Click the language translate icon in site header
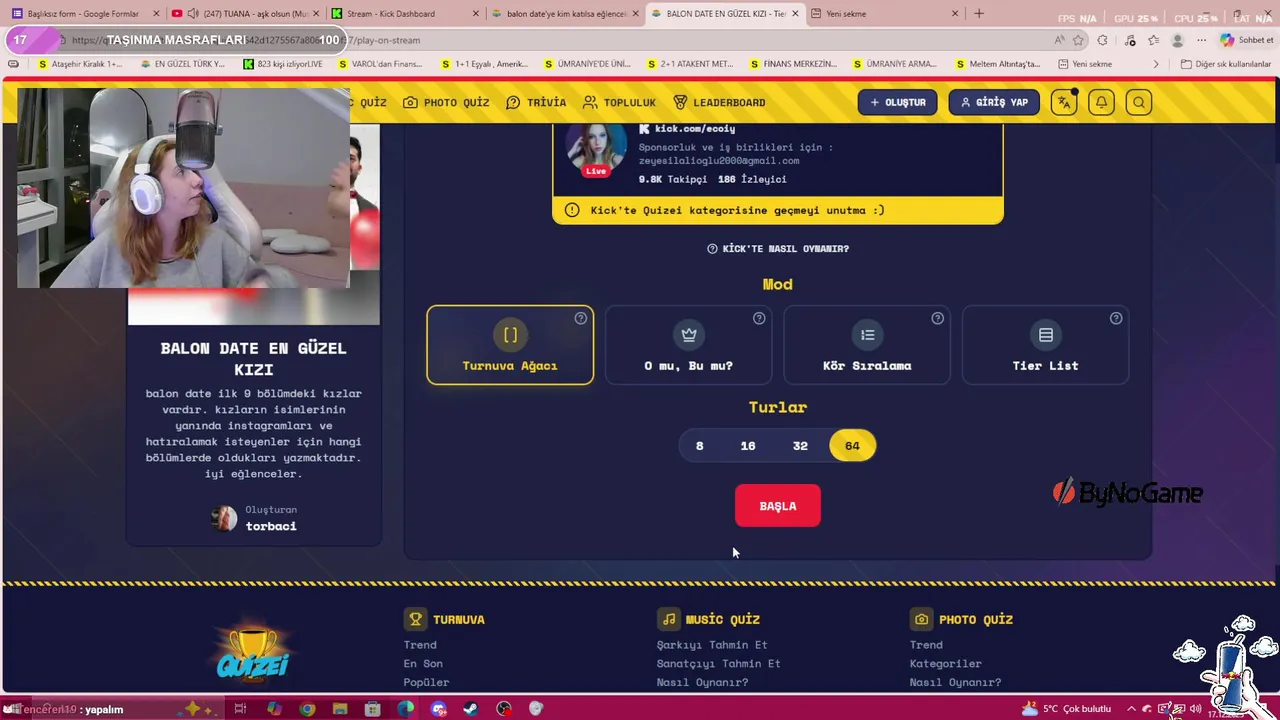Image resolution: width=1280 pixels, height=720 pixels. pos(1064,102)
